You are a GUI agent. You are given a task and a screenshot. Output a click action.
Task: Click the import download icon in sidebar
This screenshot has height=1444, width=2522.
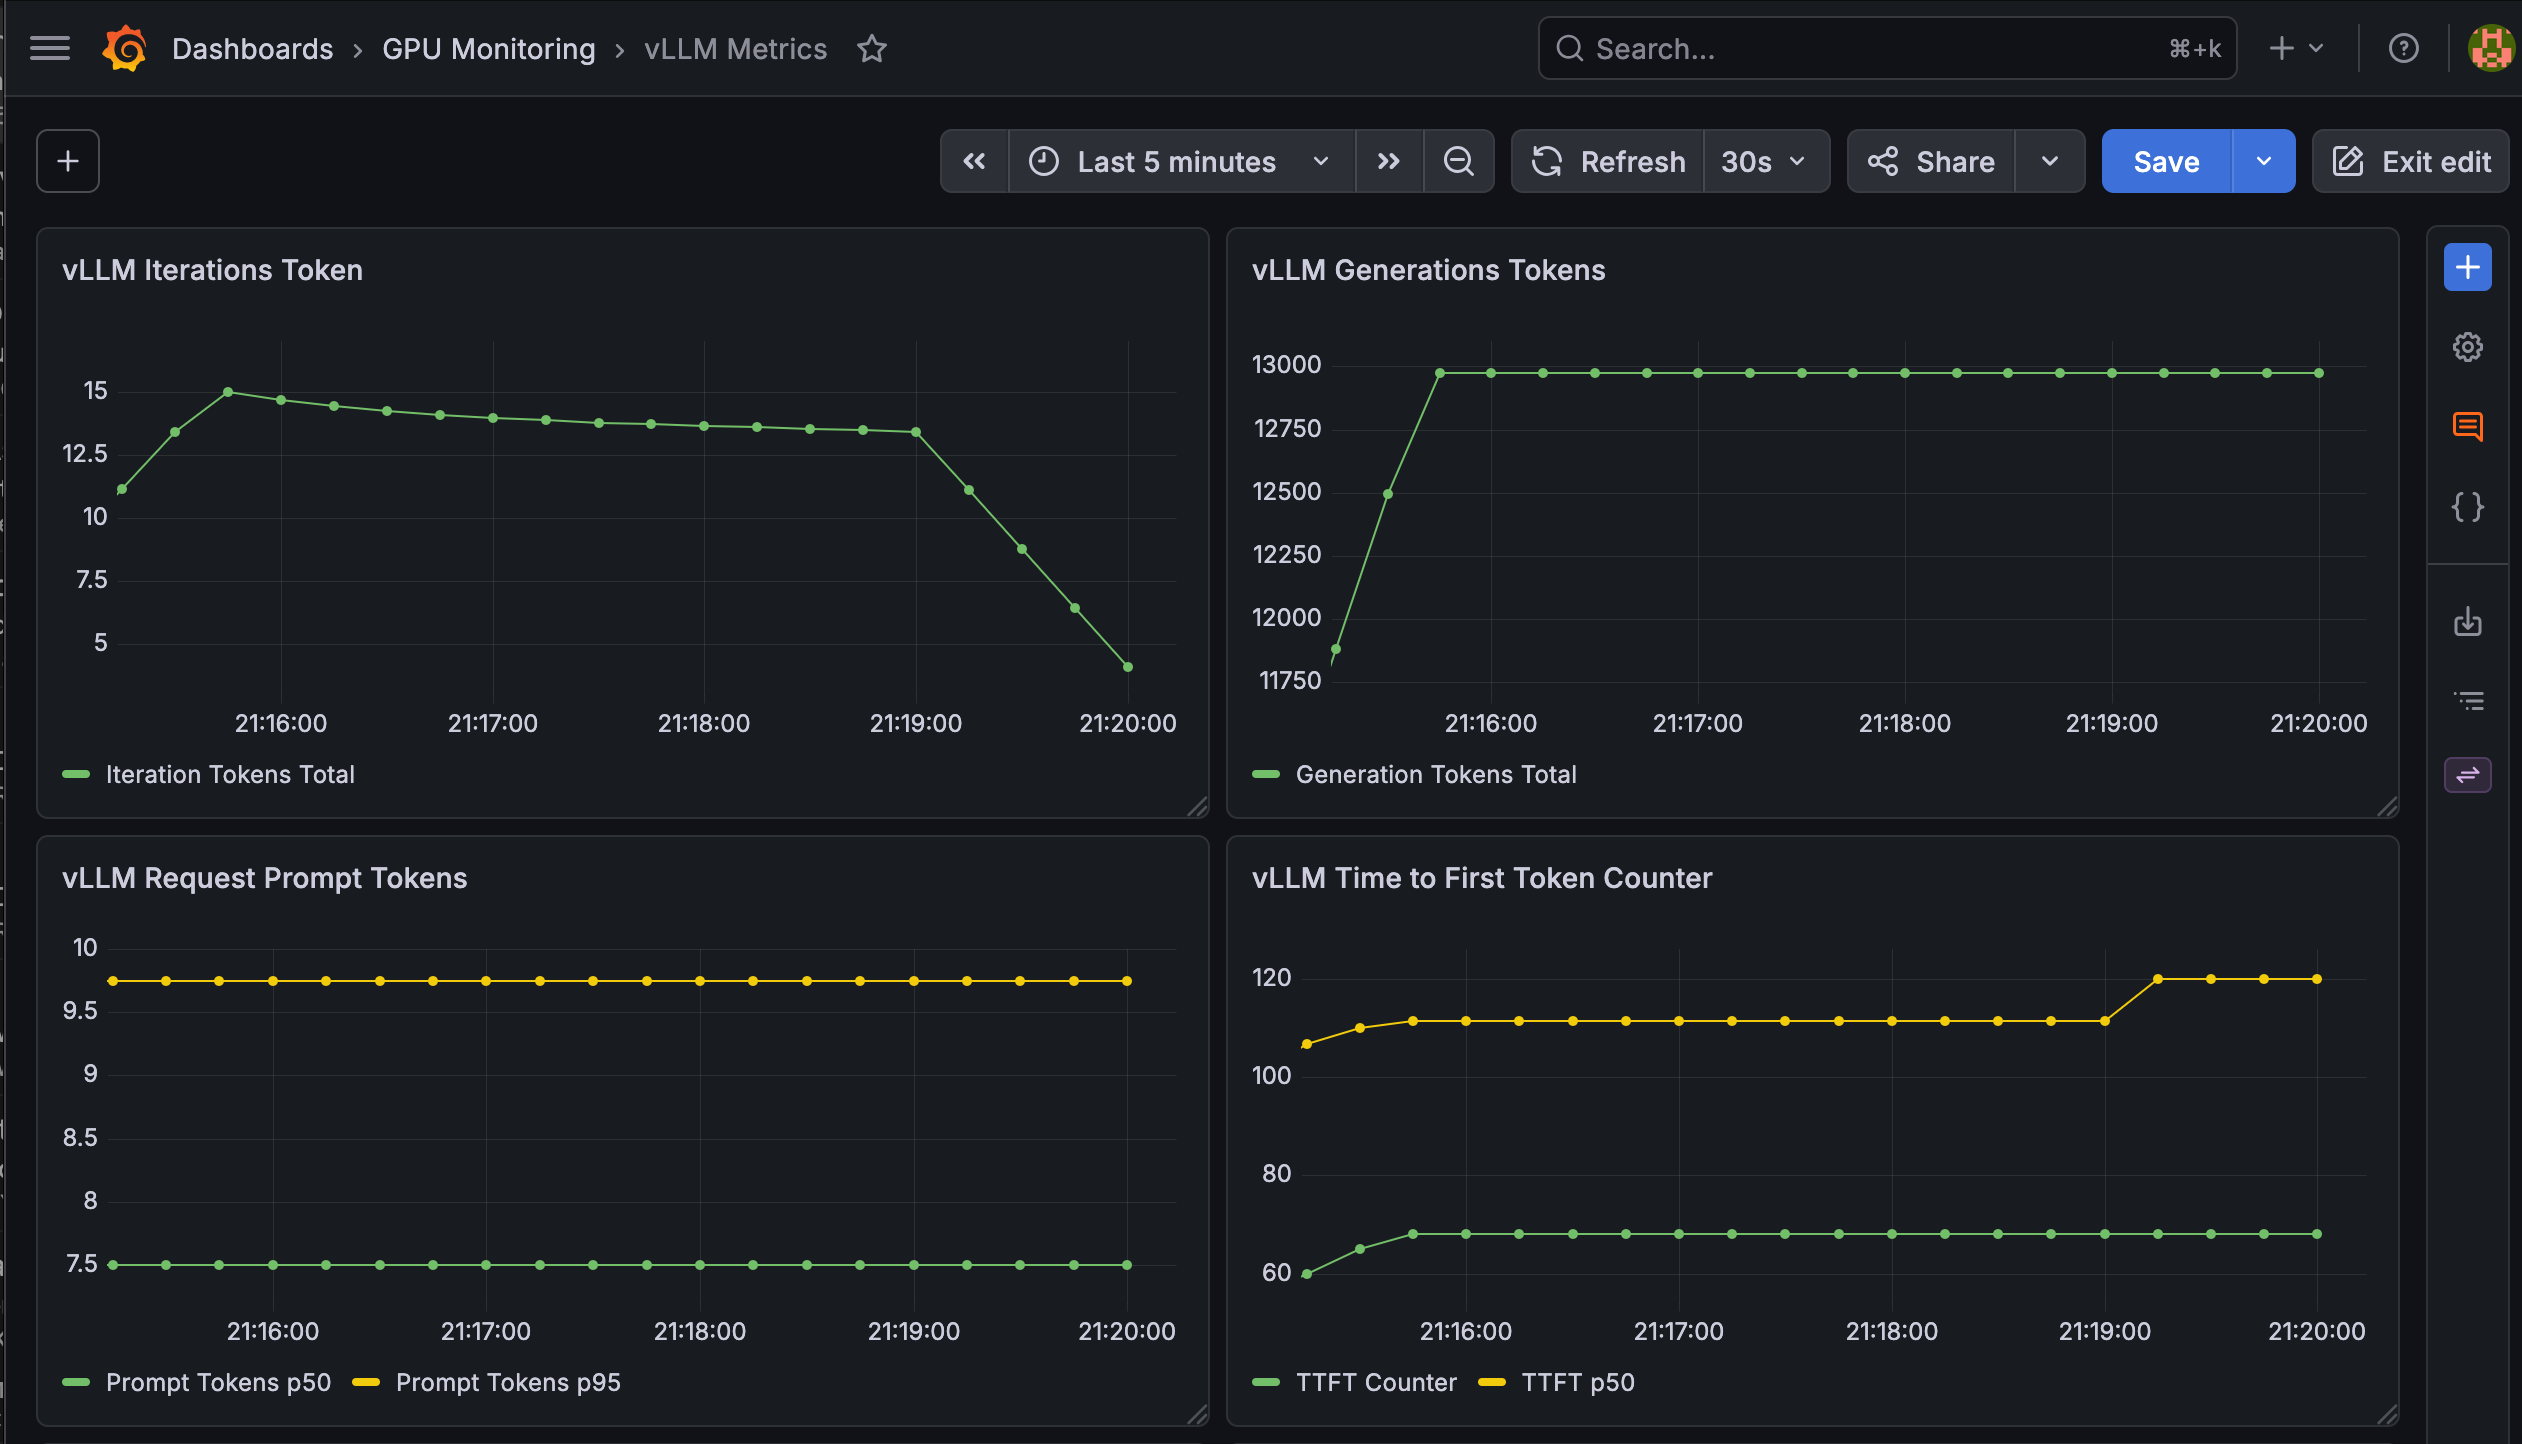tap(2467, 621)
